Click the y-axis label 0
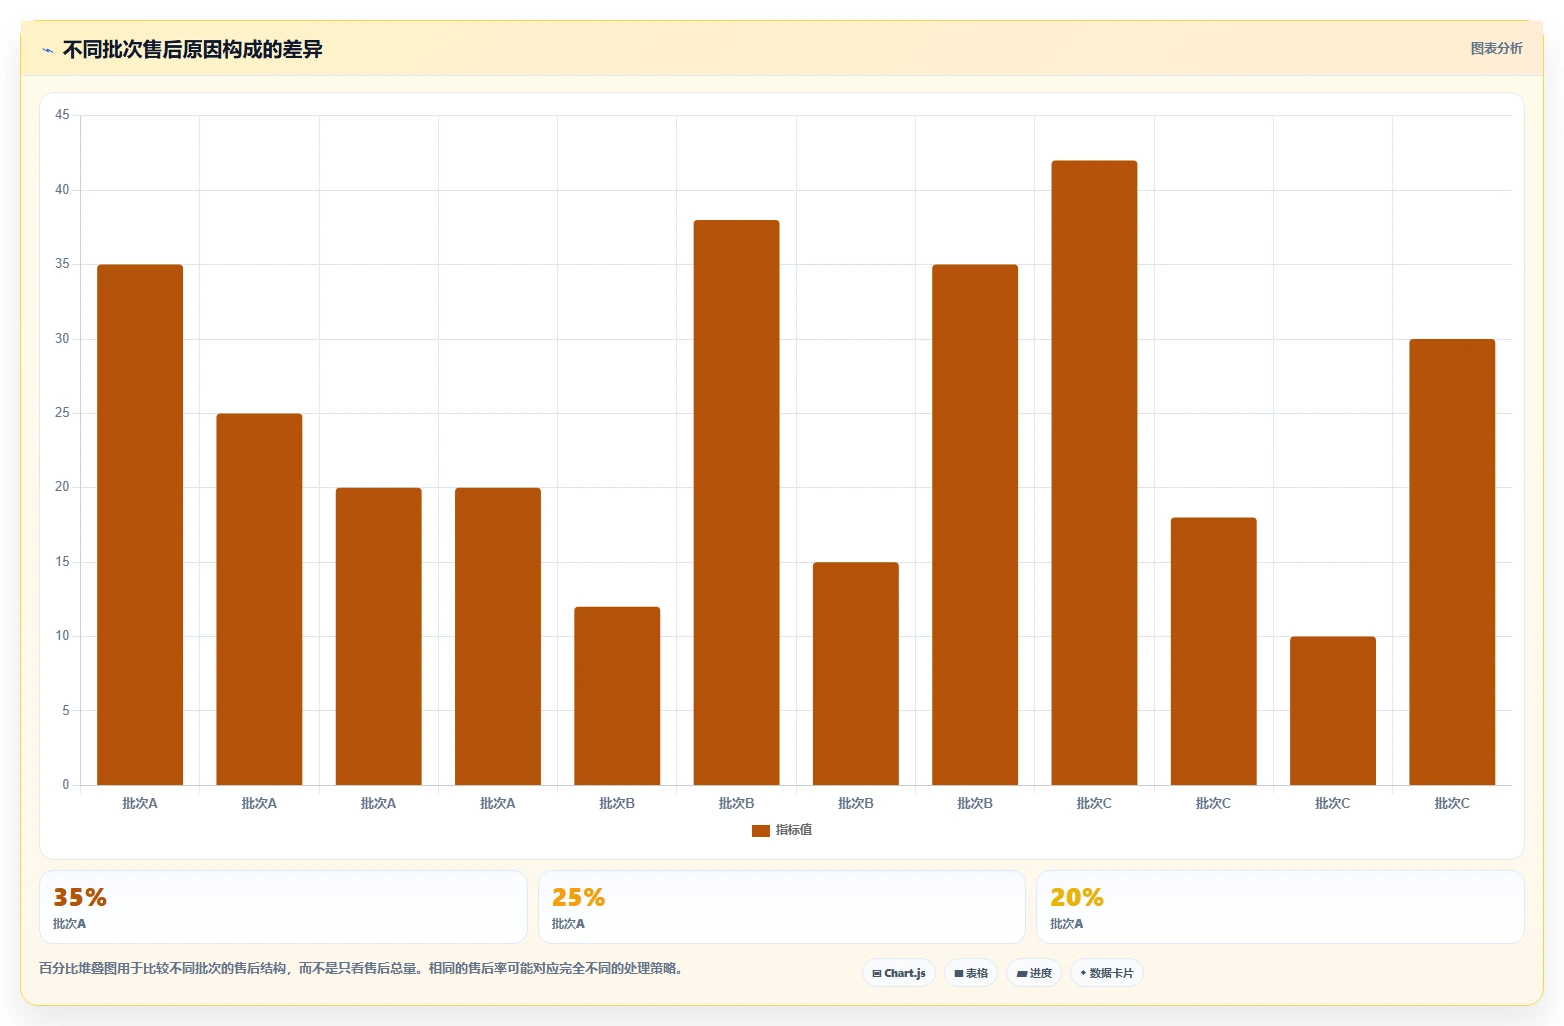The image size is (1564, 1026). tap(66, 785)
